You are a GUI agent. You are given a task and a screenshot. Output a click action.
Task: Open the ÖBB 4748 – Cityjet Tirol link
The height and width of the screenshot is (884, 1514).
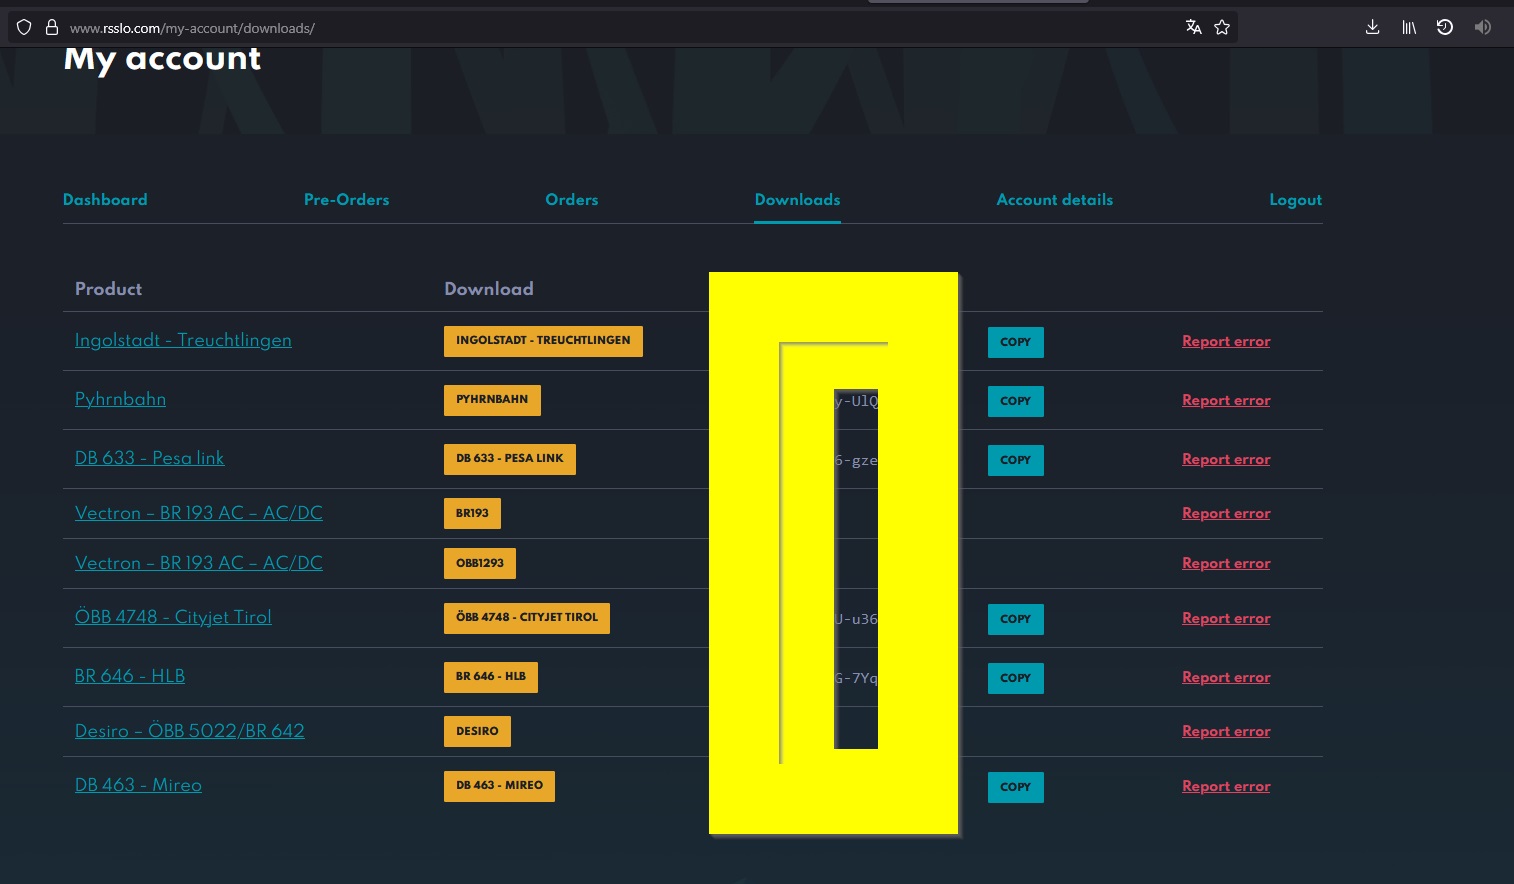173,617
